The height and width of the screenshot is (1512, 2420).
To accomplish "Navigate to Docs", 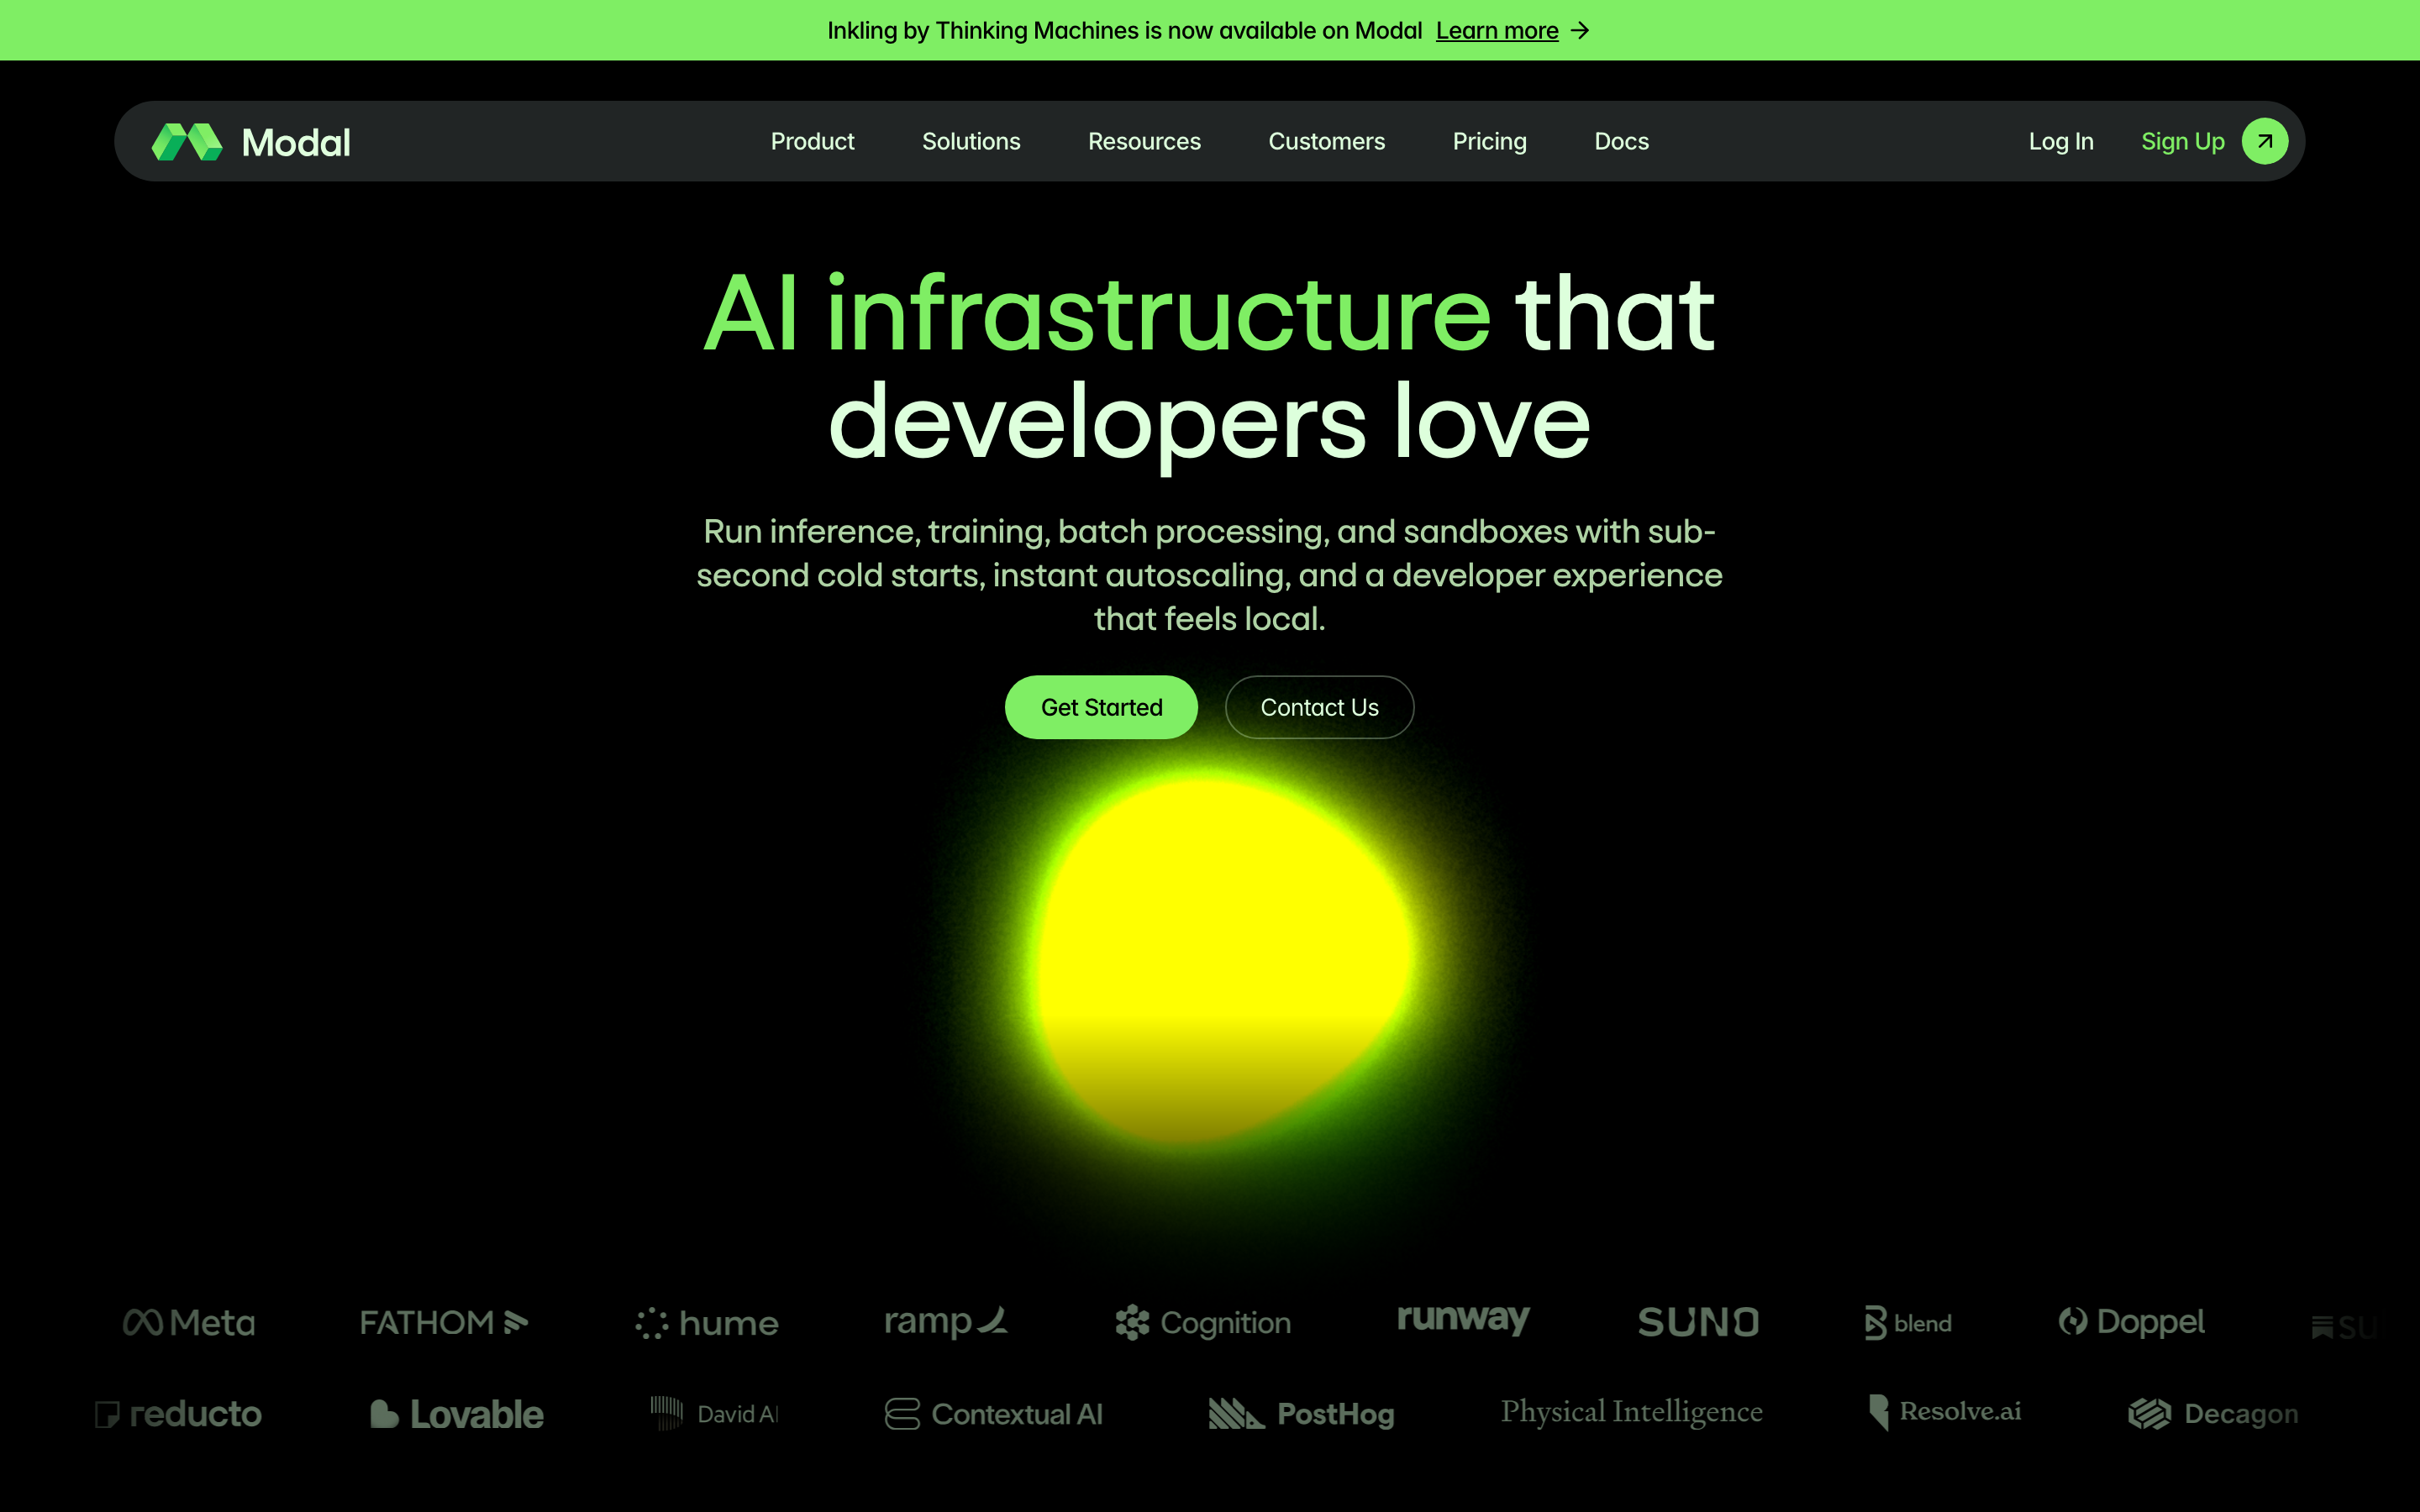I will coord(1621,141).
